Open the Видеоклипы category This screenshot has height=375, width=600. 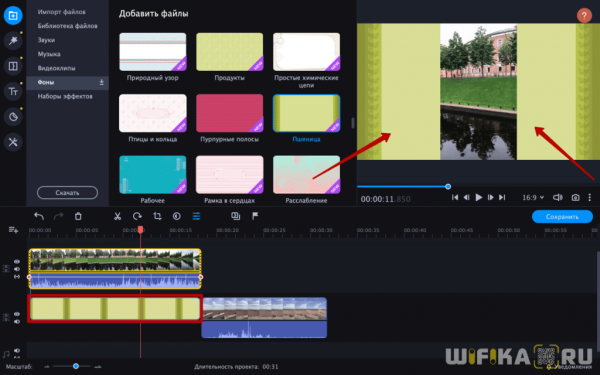56,68
